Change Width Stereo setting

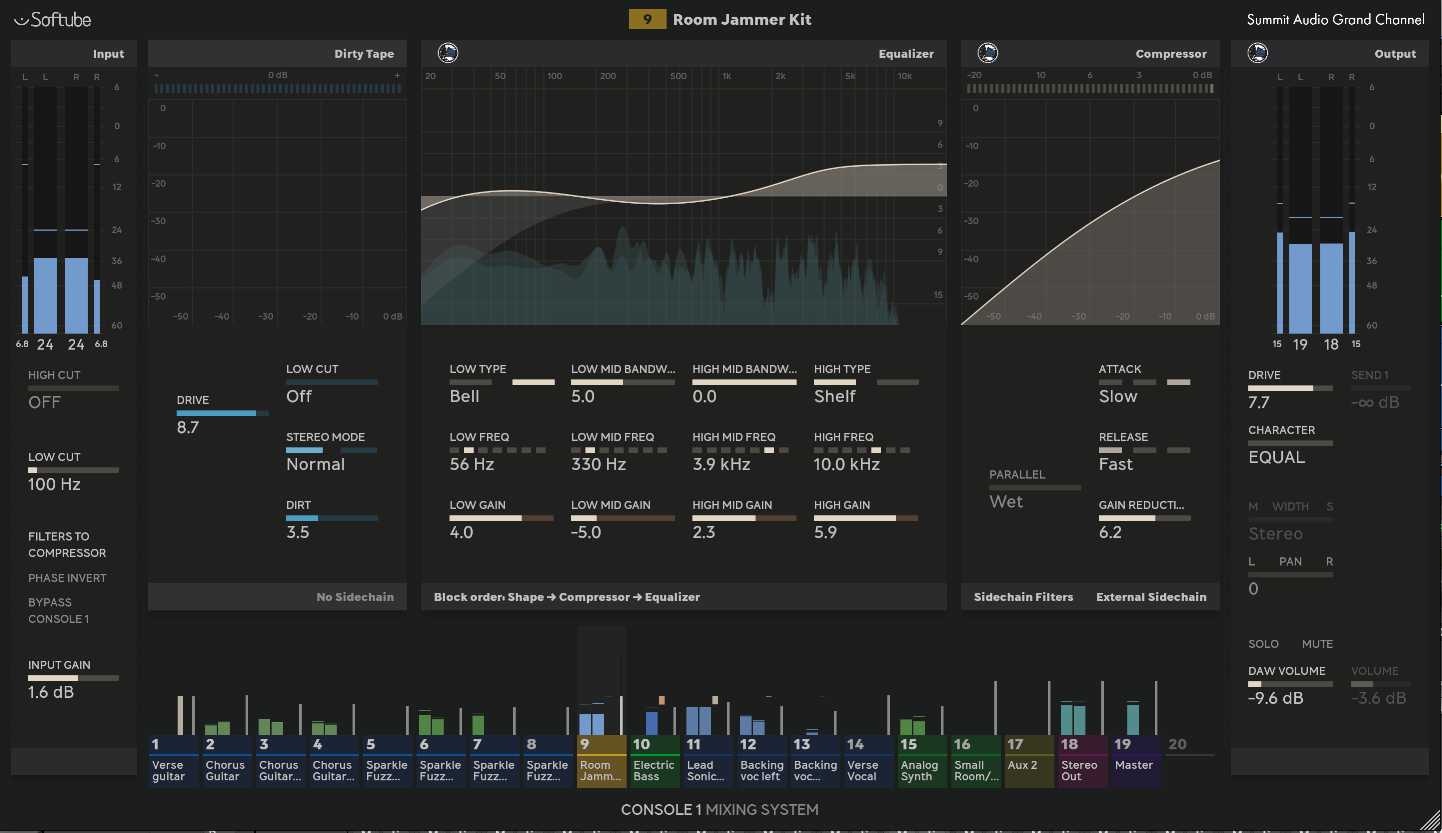click(x=1275, y=534)
